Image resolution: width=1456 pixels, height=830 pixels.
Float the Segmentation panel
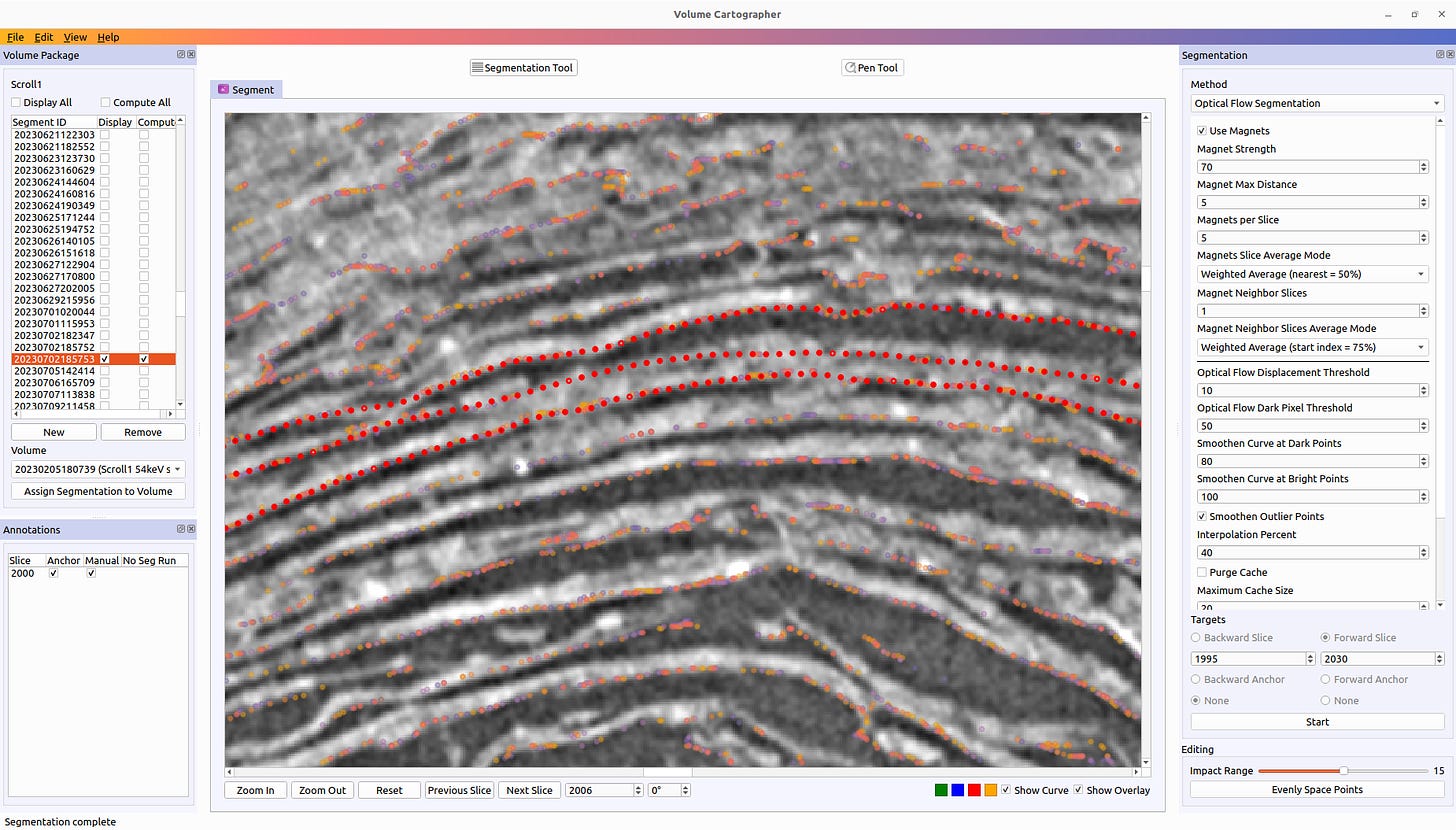coord(1439,55)
